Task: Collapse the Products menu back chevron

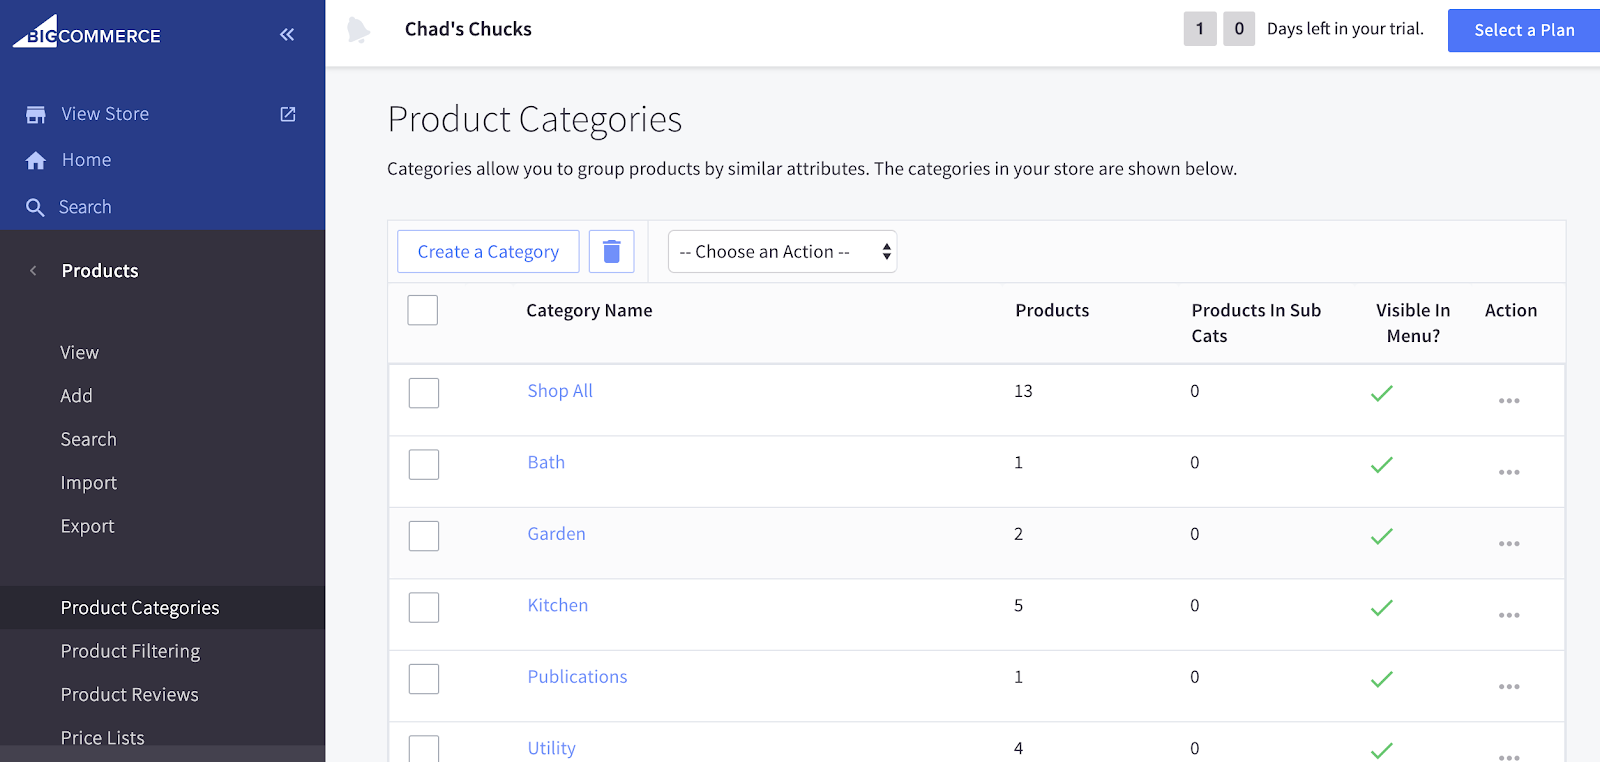Action: [33, 271]
